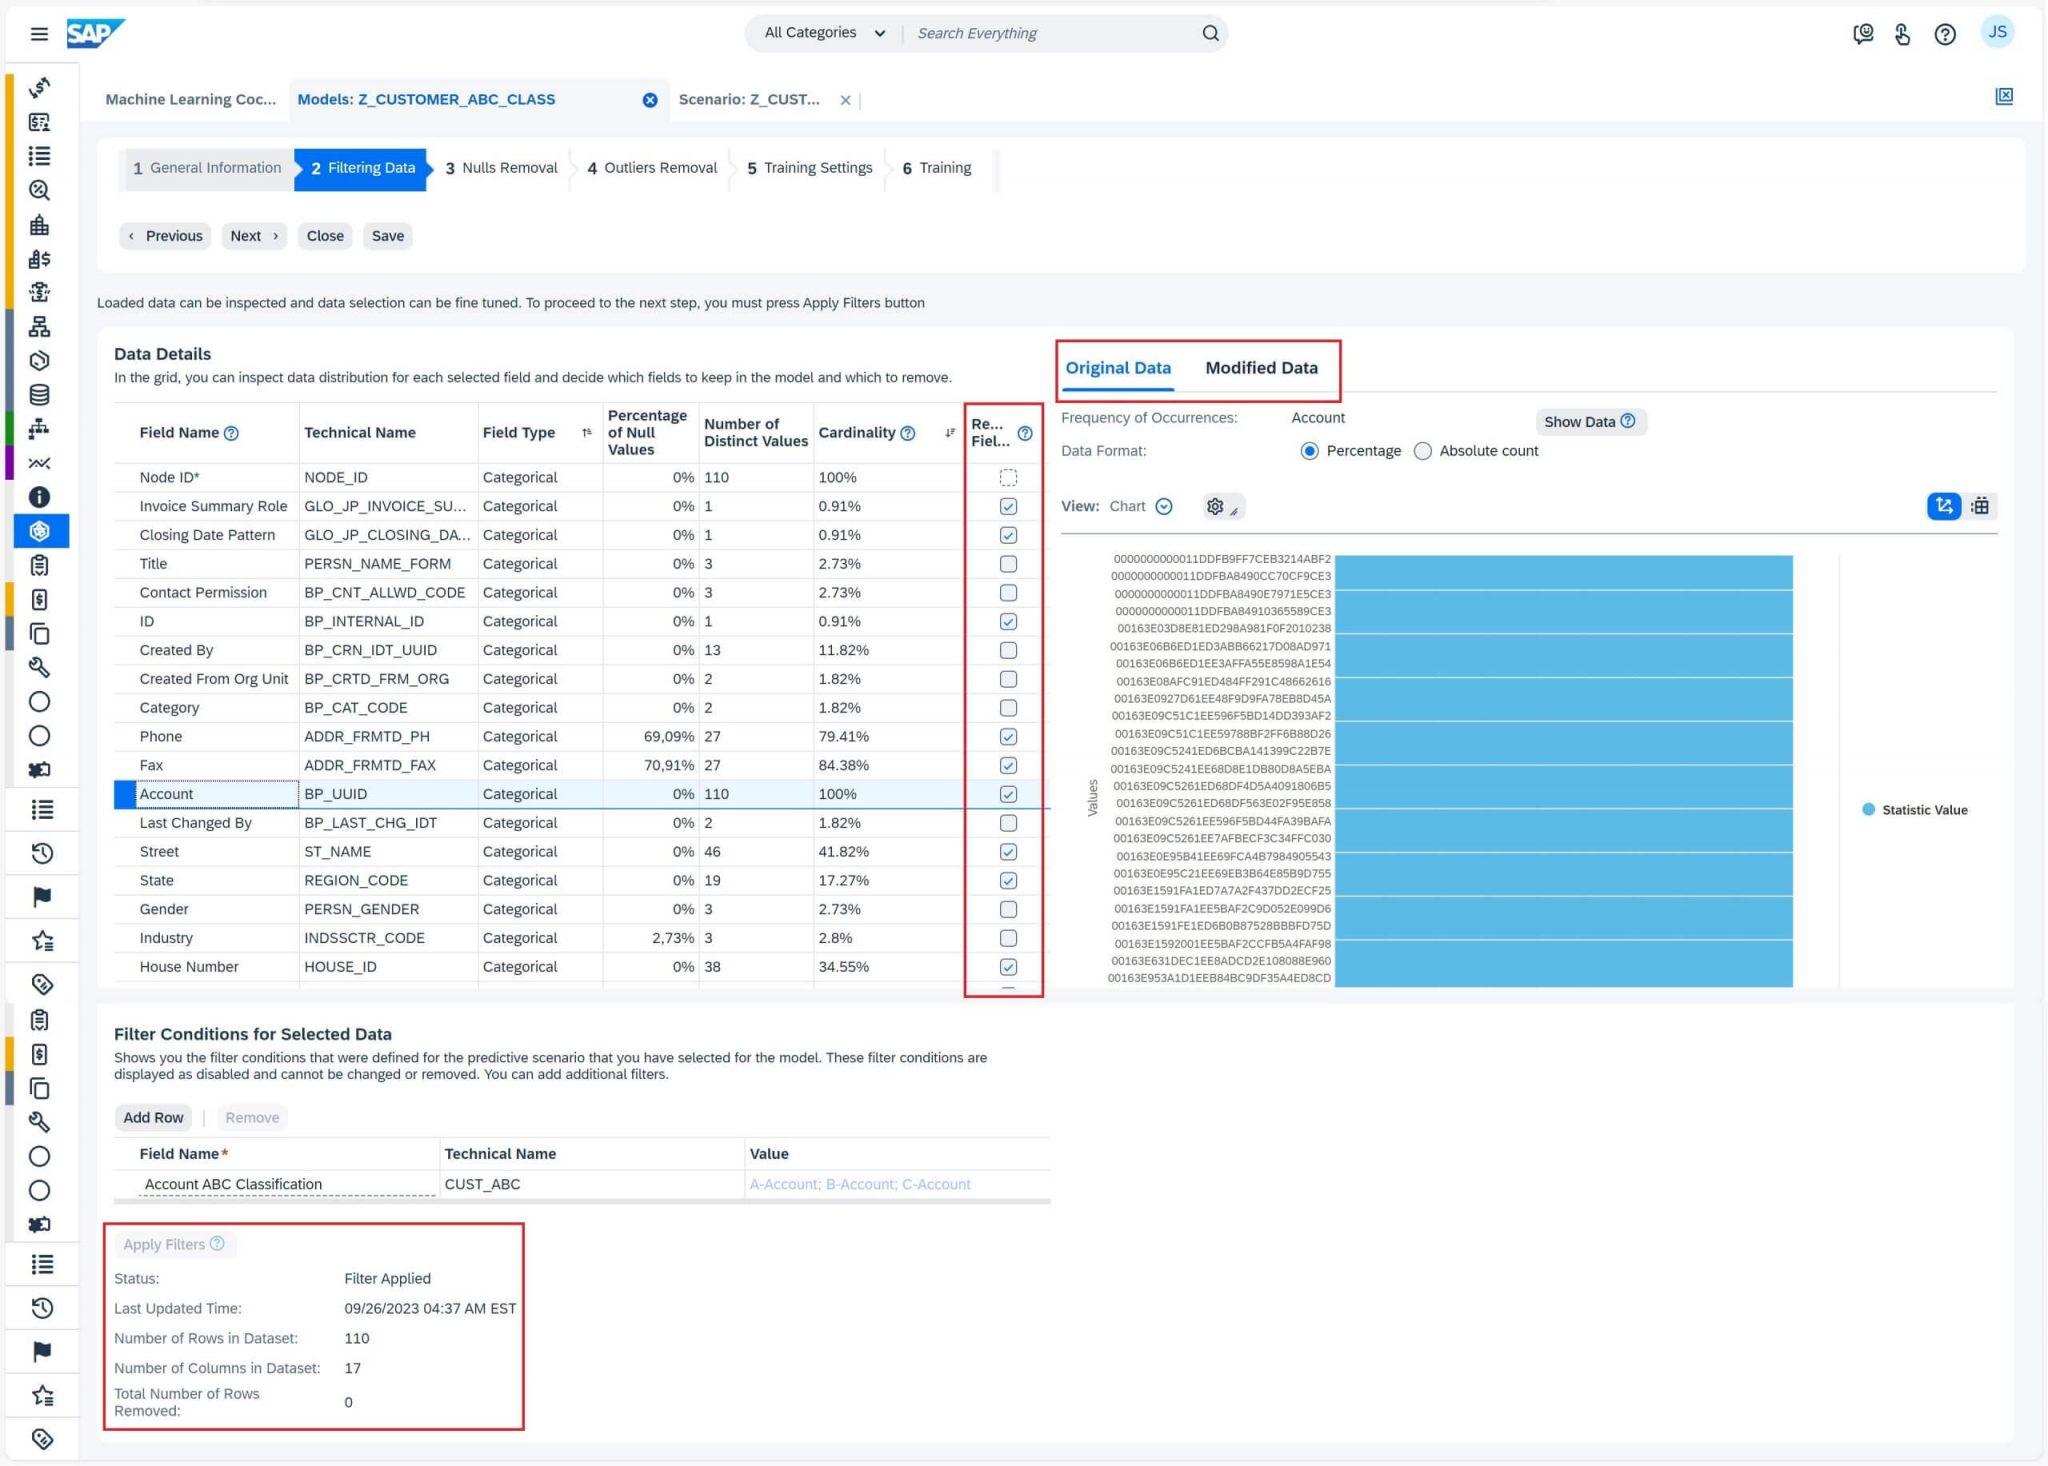Click the JS user avatar
The width and height of the screenshot is (2048, 1466).
1997,31
